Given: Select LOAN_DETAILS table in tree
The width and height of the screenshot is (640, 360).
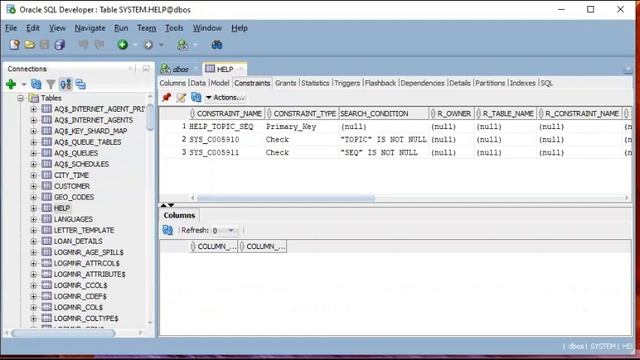Looking at the screenshot, I should point(78,241).
